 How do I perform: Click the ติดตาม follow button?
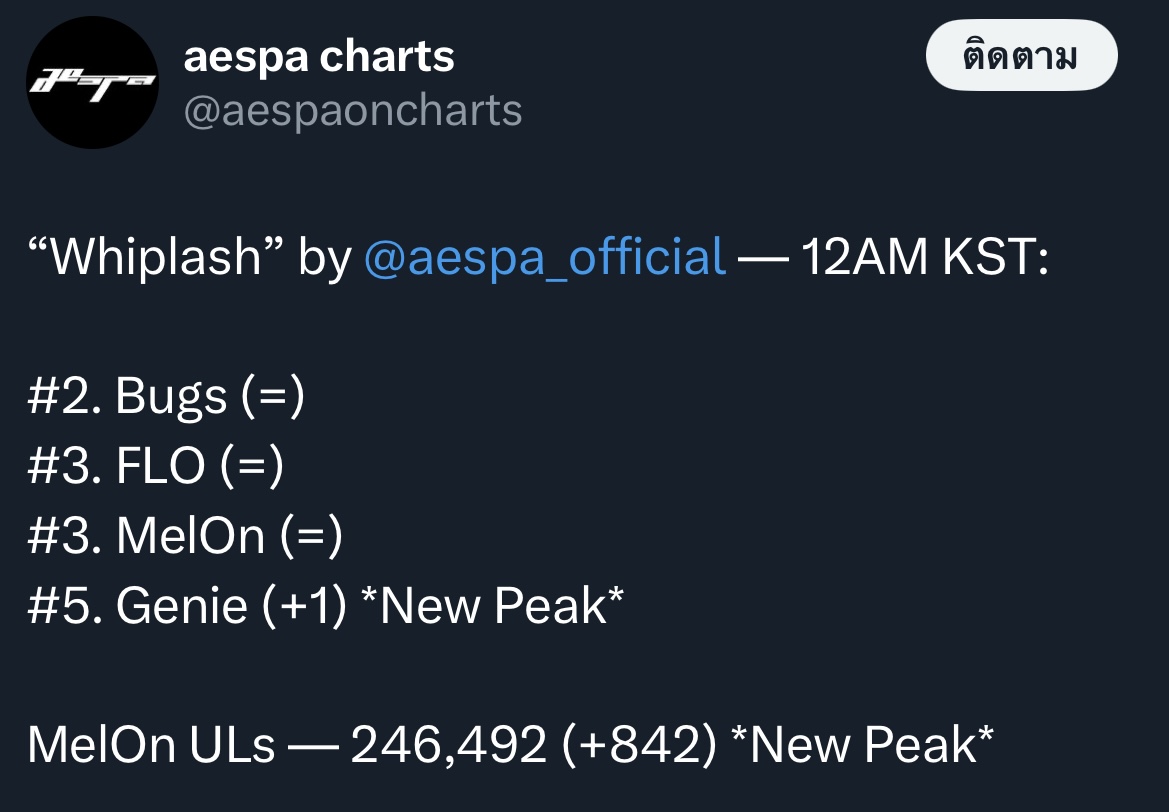(x=1020, y=57)
